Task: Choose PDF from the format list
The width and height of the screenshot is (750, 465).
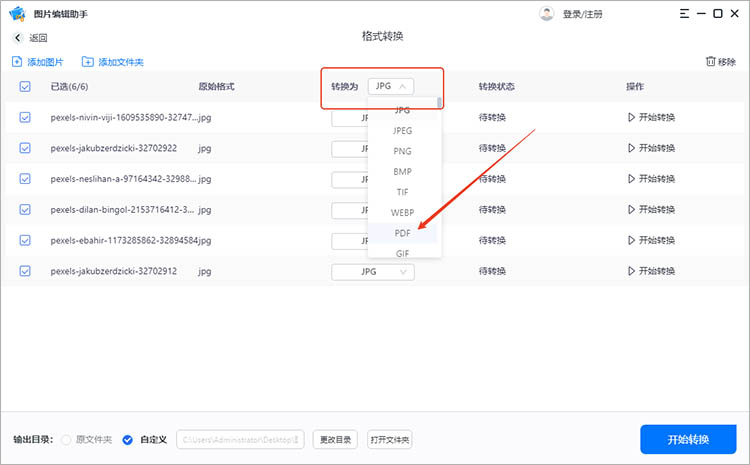Action: pos(403,233)
